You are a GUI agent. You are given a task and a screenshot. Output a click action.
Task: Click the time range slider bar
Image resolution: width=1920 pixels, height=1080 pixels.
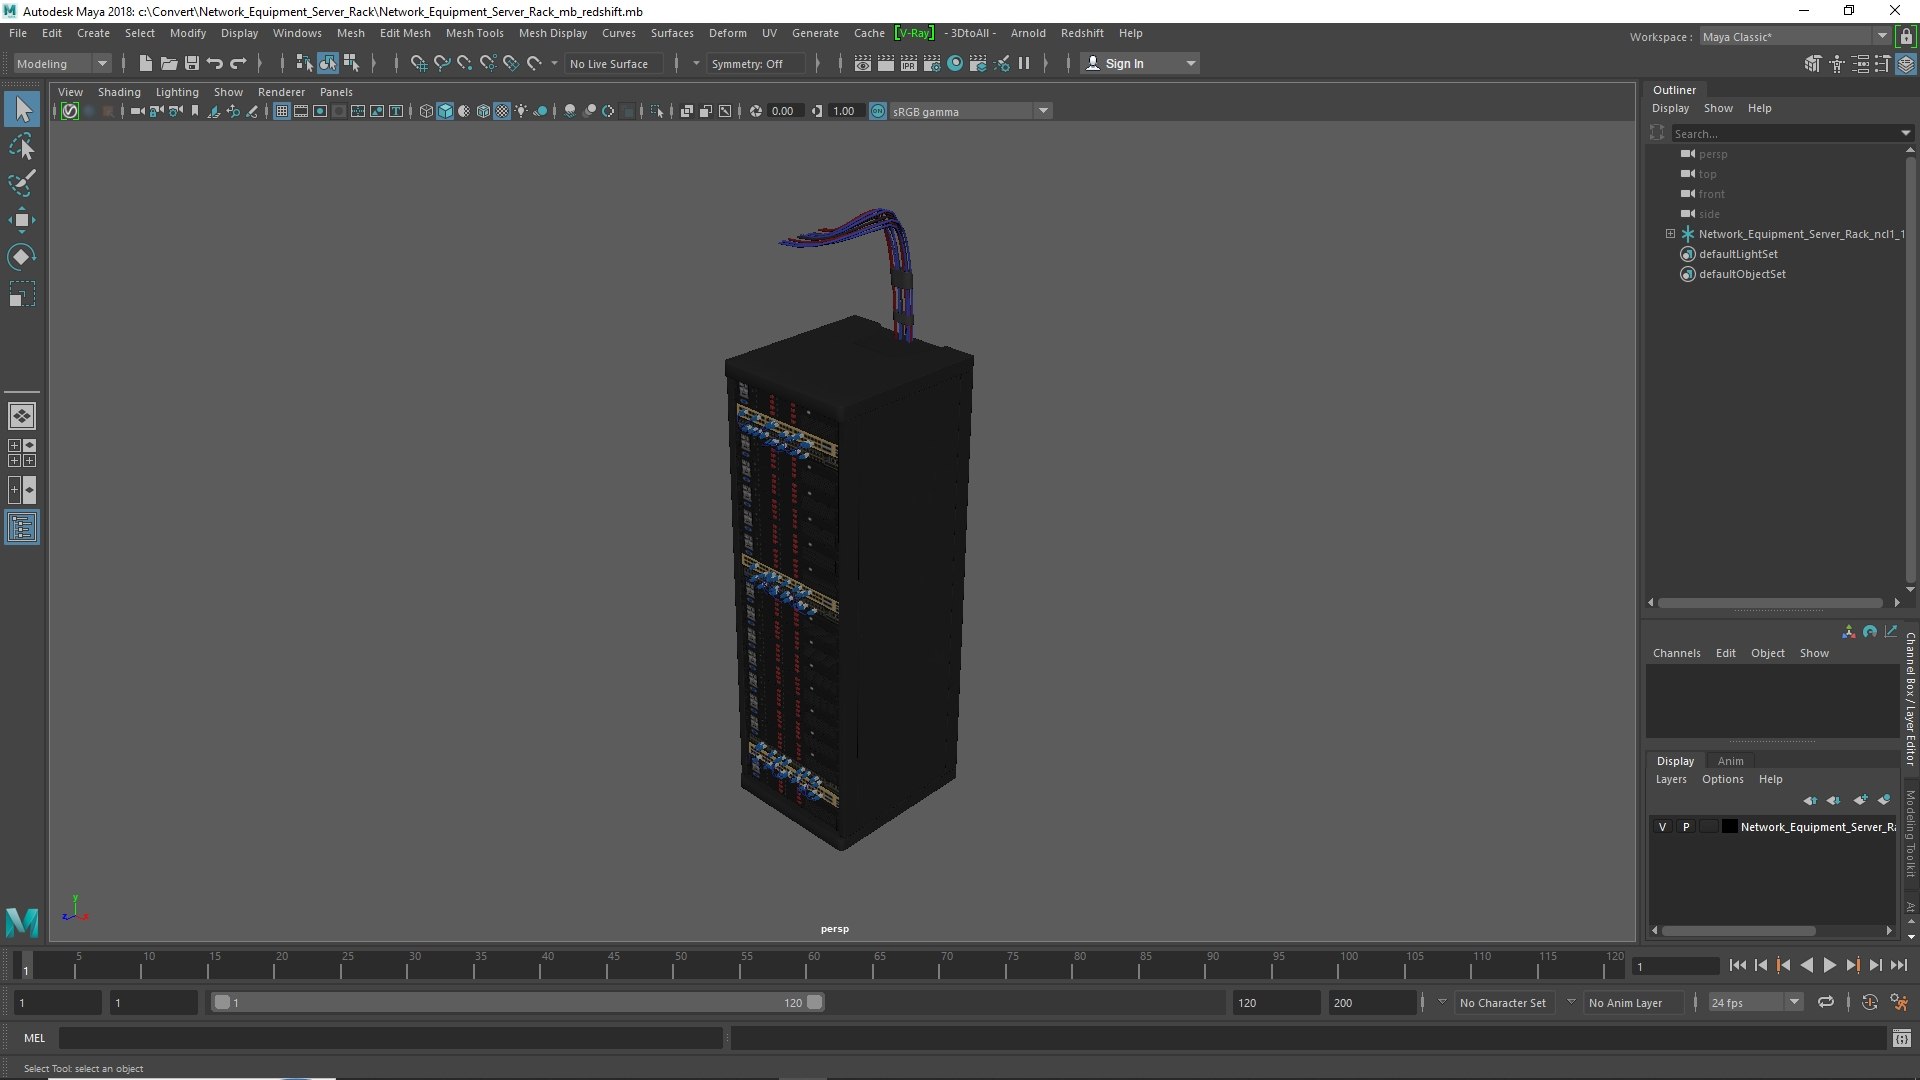(517, 1002)
